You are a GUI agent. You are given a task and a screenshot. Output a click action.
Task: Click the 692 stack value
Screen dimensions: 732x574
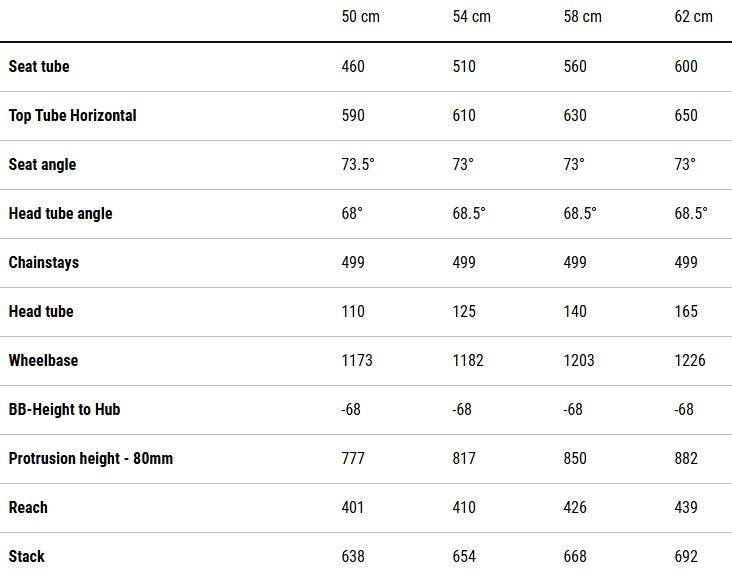pyautogui.click(x=686, y=556)
